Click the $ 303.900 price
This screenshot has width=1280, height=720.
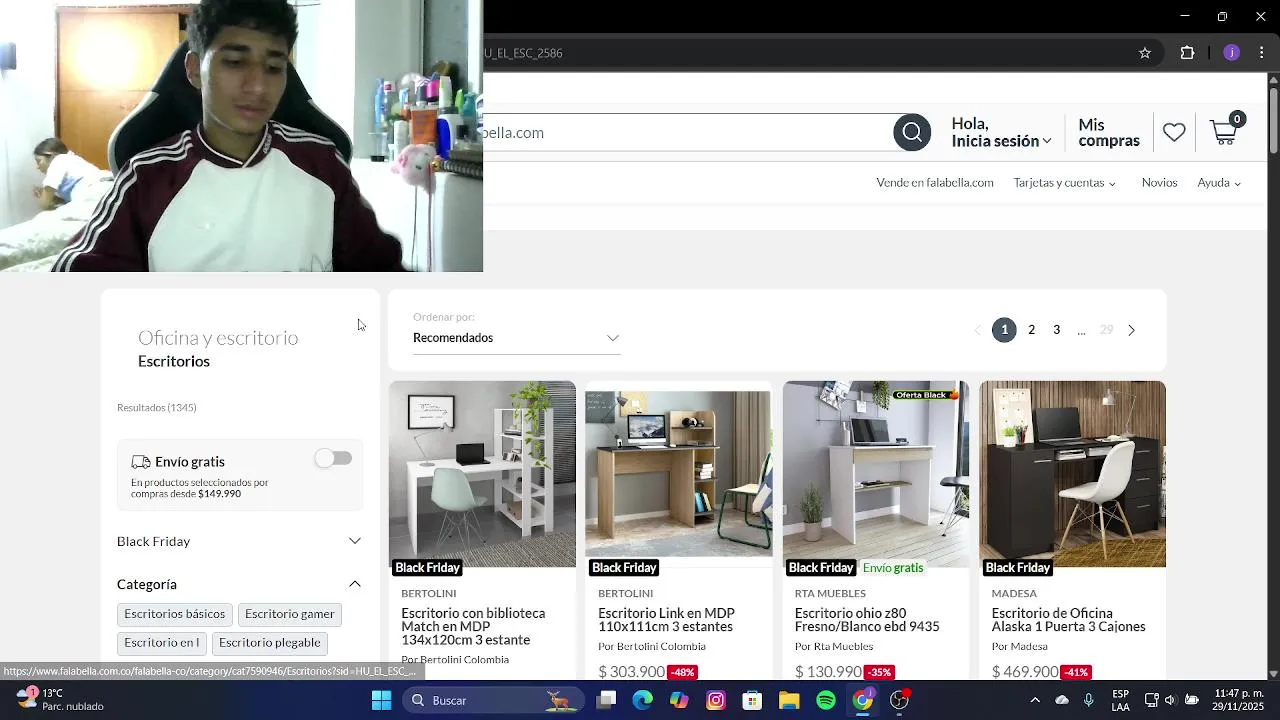[631, 672]
